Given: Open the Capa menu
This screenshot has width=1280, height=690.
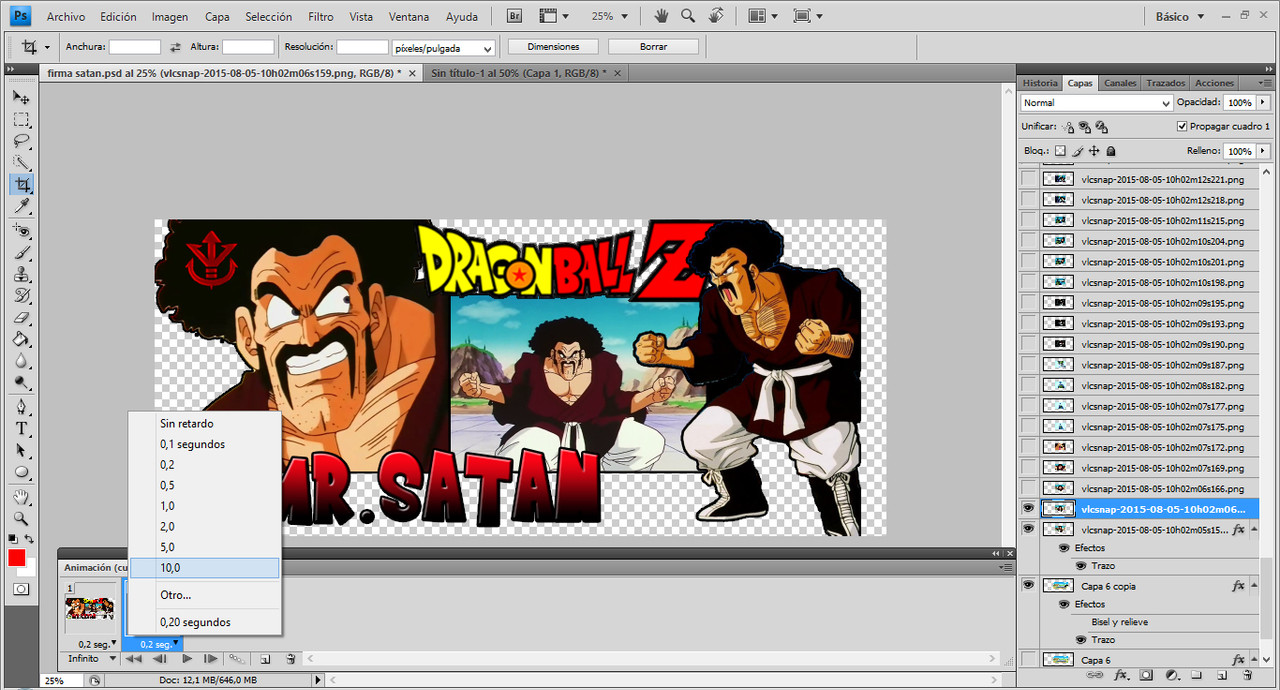Looking at the screenshot, I should coord(217,17).
